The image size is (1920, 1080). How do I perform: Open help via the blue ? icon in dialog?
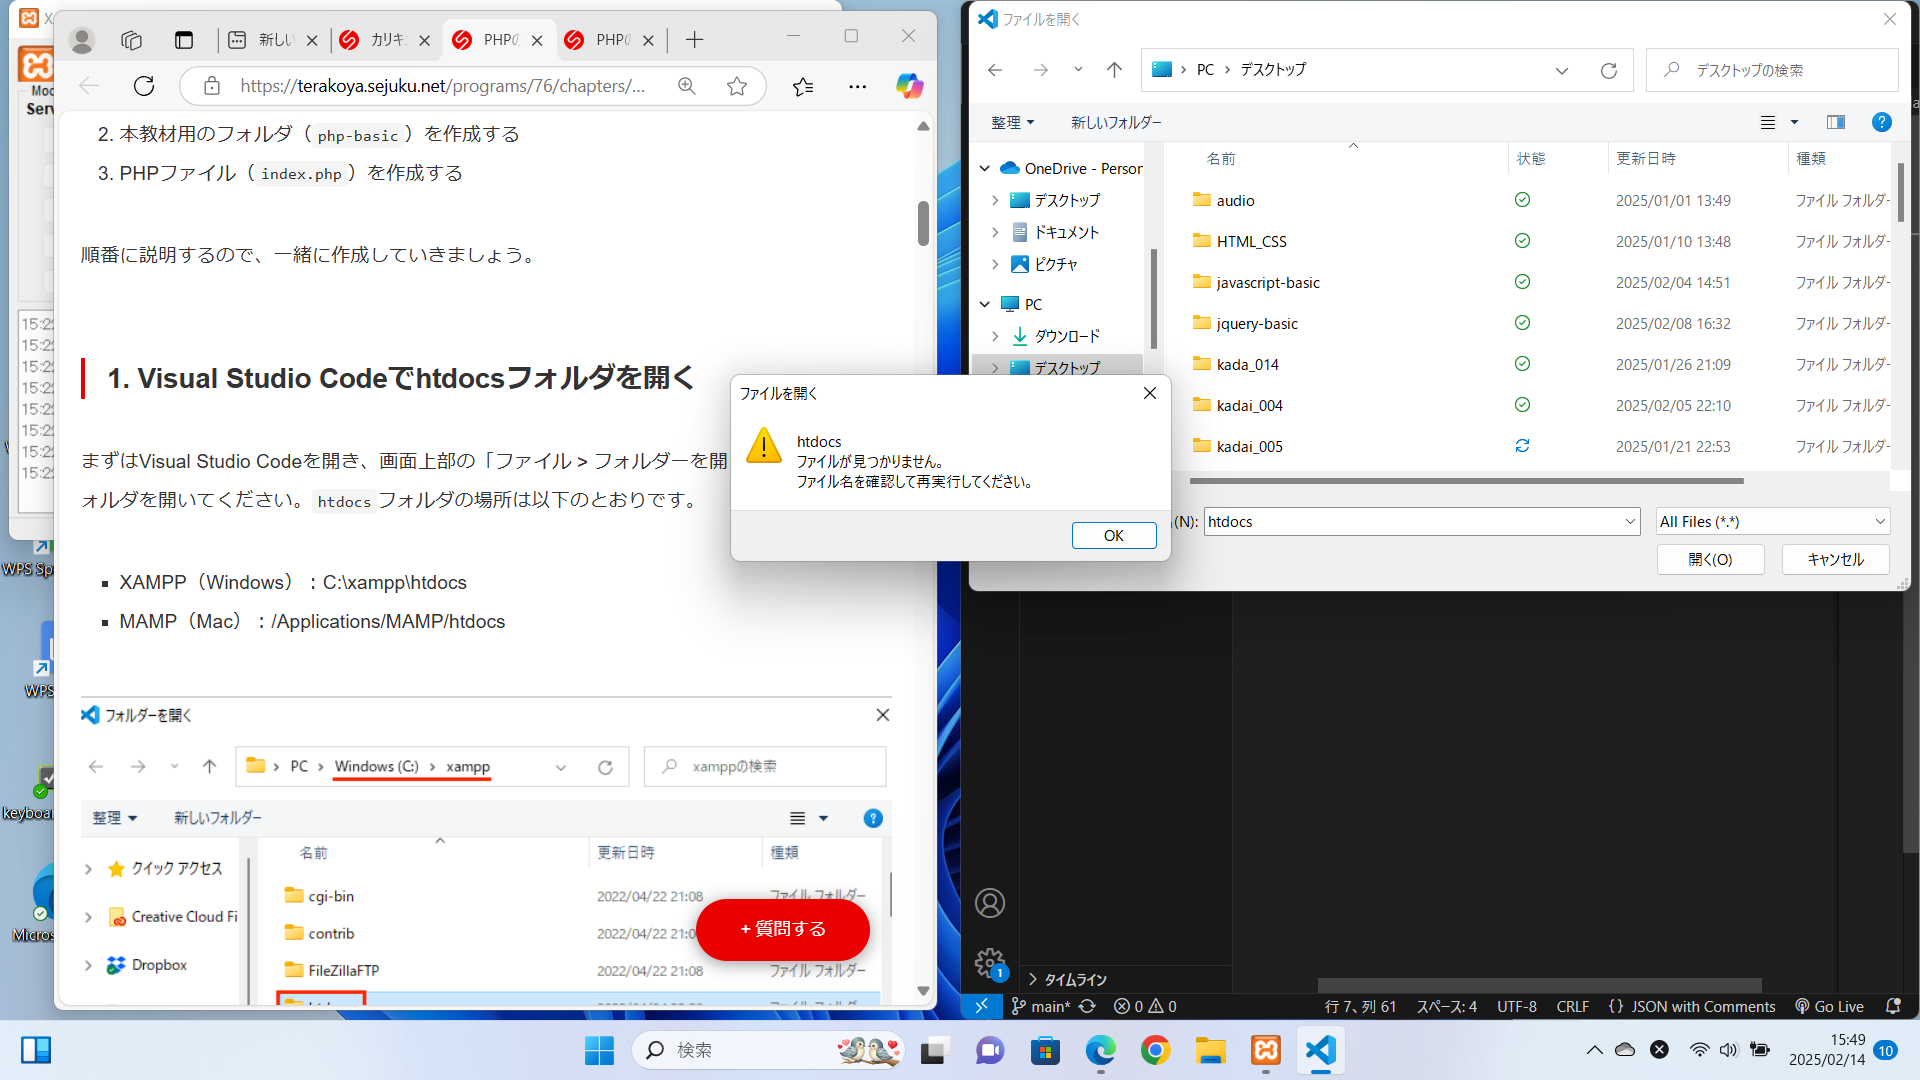click(x=1882, y=122)
